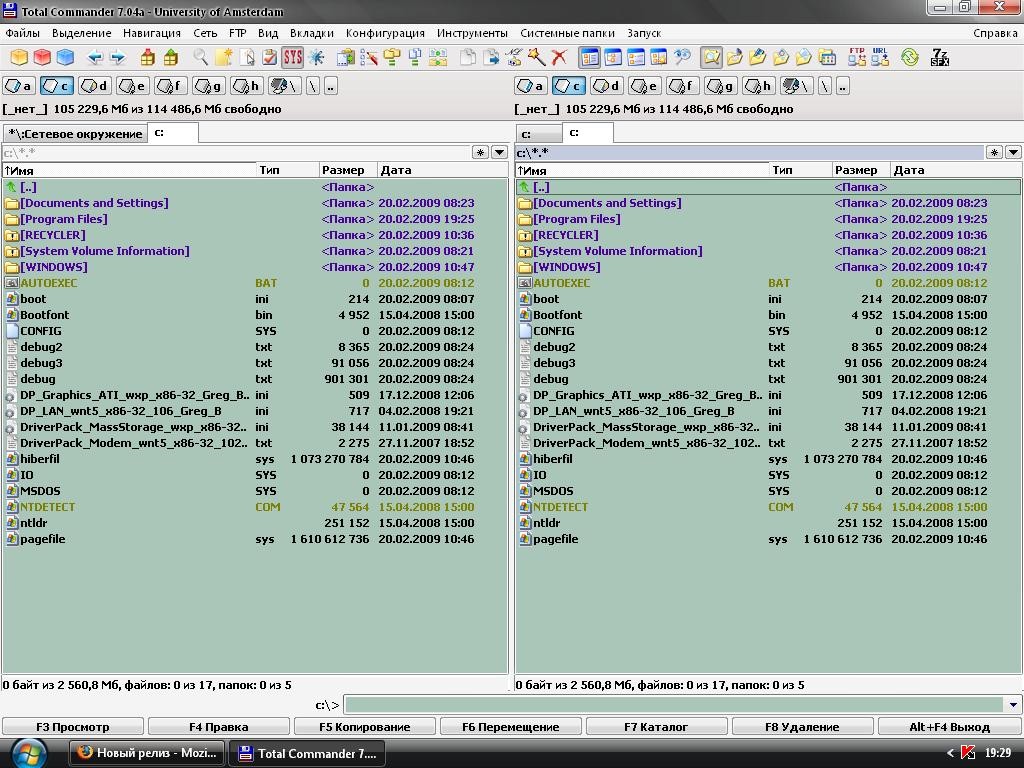Switch right panel to drive f
Screen dimensions: 1024x768
click(682, 86)
